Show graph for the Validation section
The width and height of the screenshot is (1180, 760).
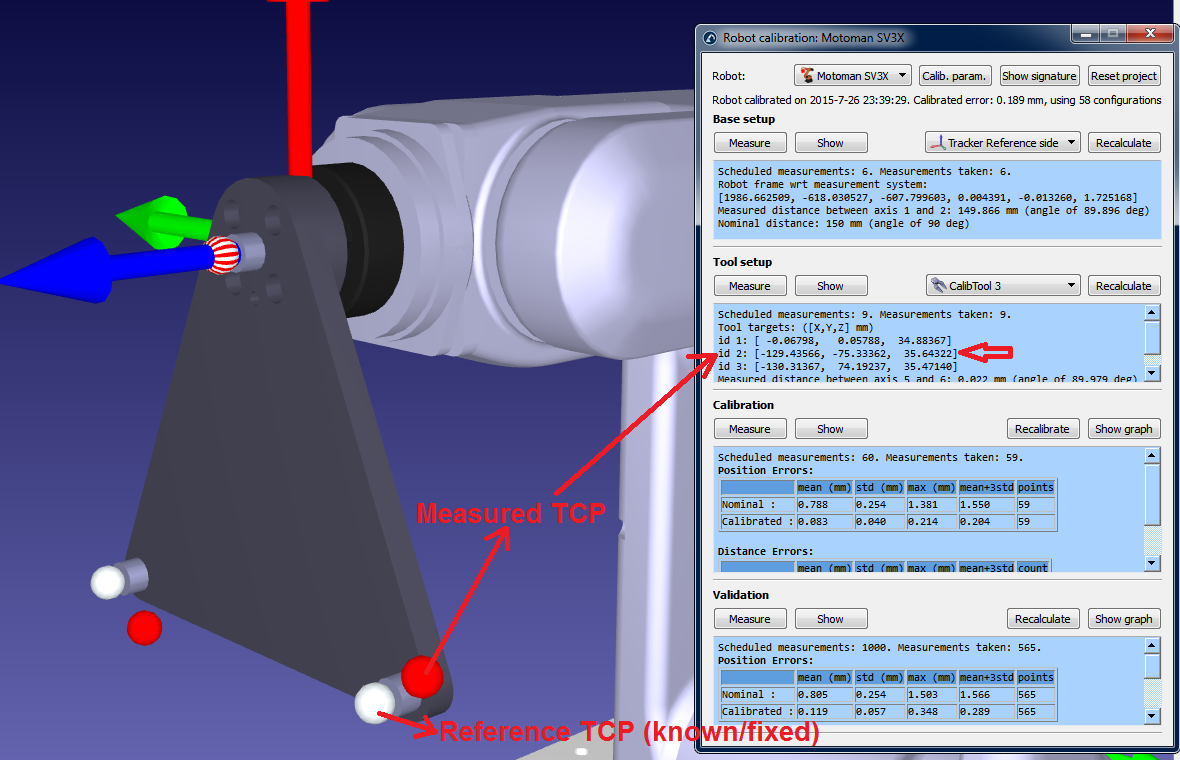pyautogui.click(x=1124, y=618)
